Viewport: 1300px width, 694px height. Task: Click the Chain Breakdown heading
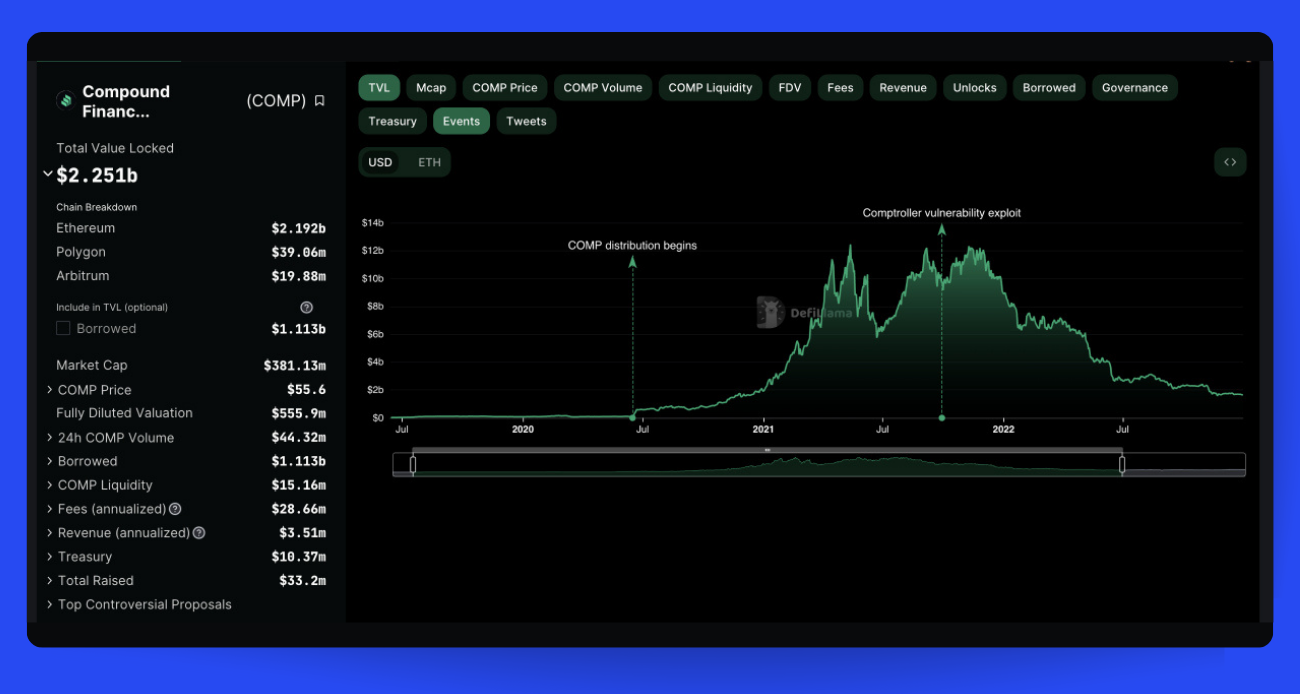pos(96,207)
